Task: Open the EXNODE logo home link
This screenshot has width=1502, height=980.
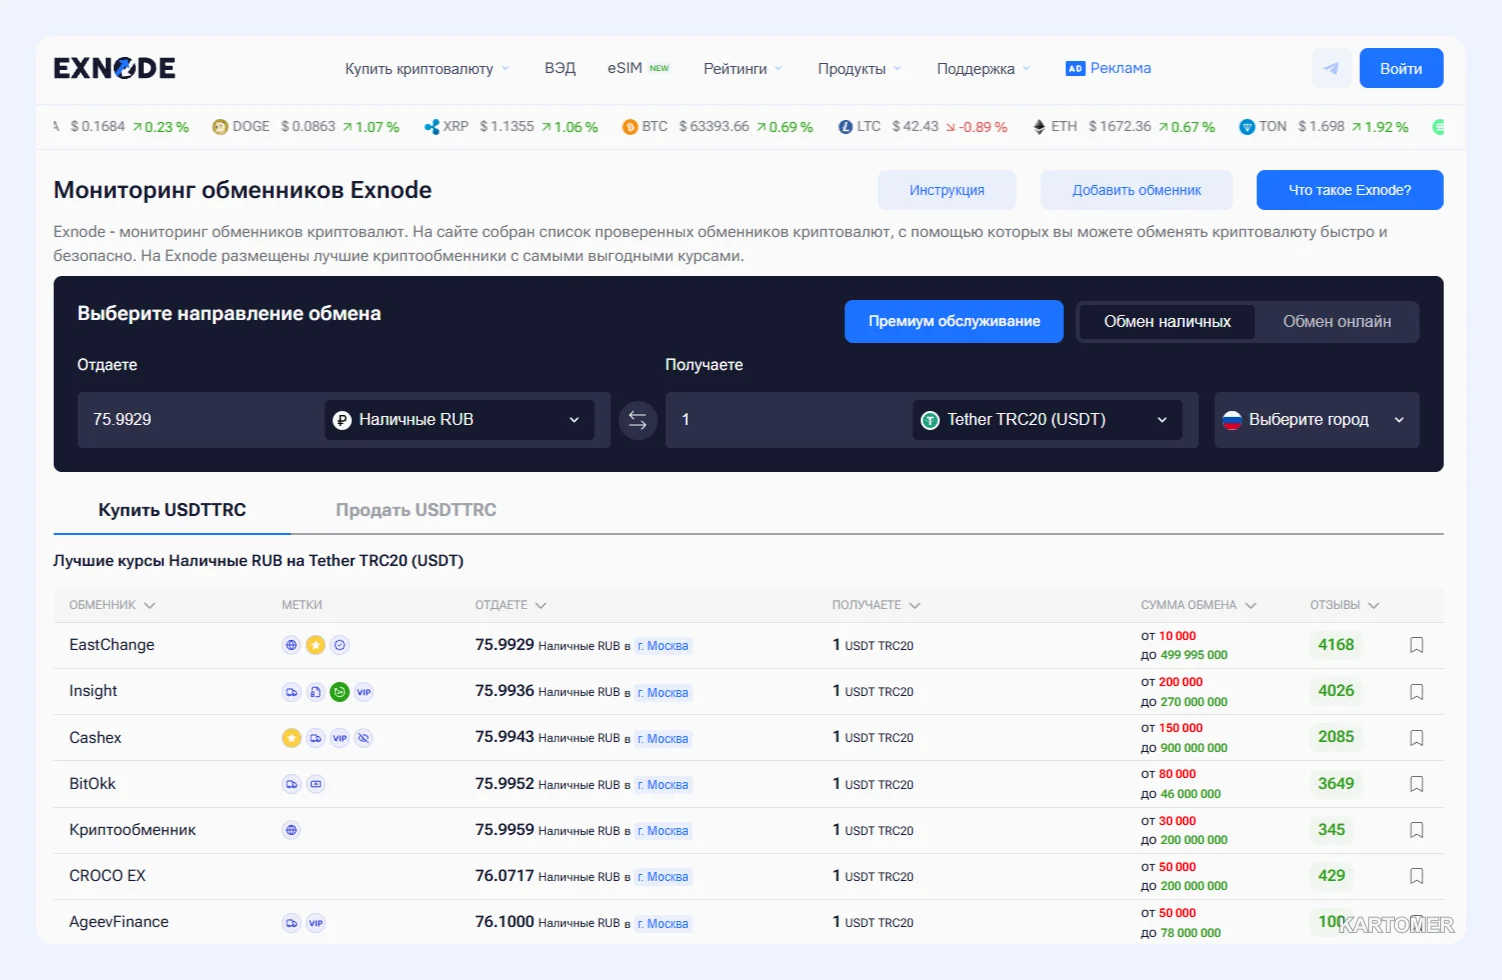Action: 114,68
